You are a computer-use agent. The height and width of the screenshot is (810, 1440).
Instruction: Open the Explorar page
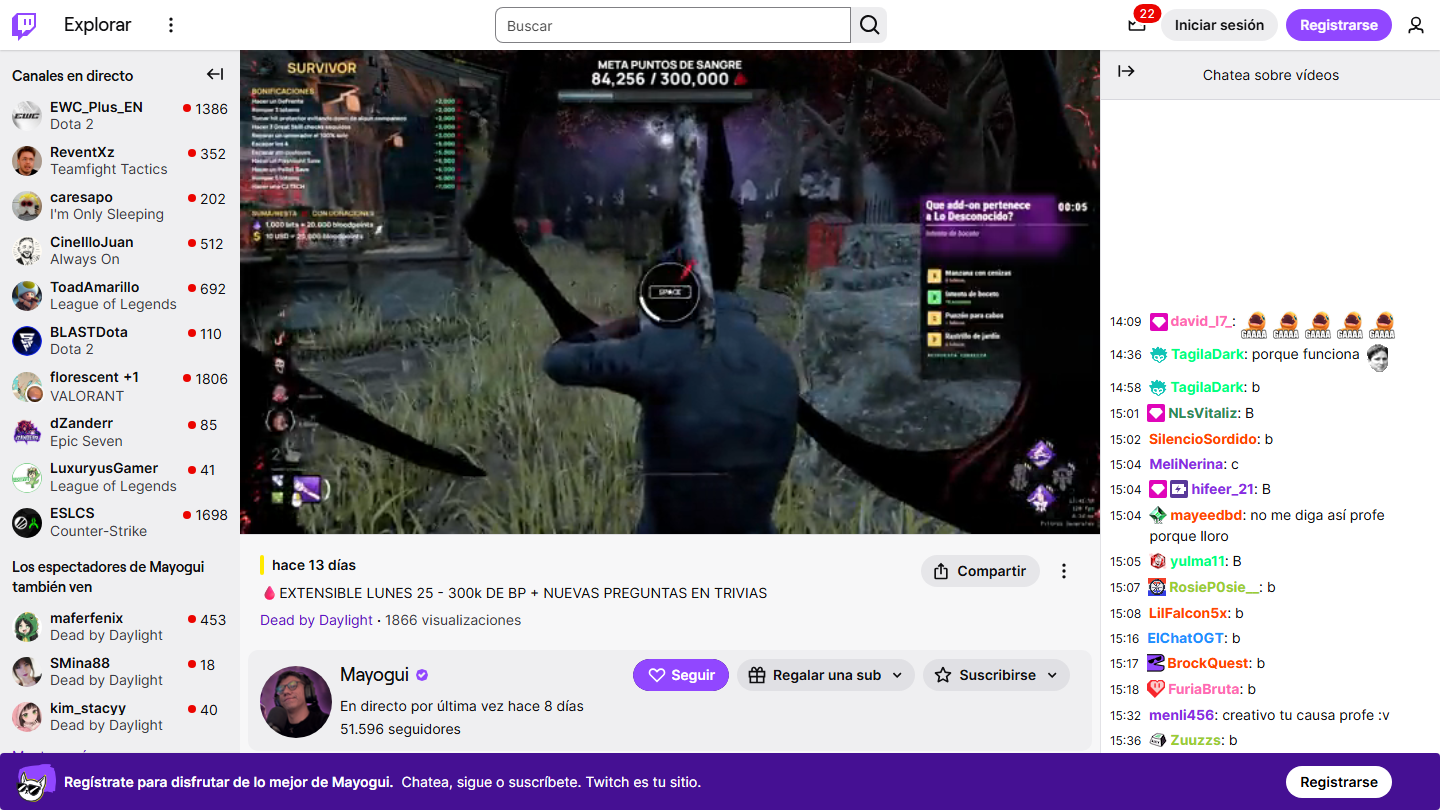[x=98, y=25]
